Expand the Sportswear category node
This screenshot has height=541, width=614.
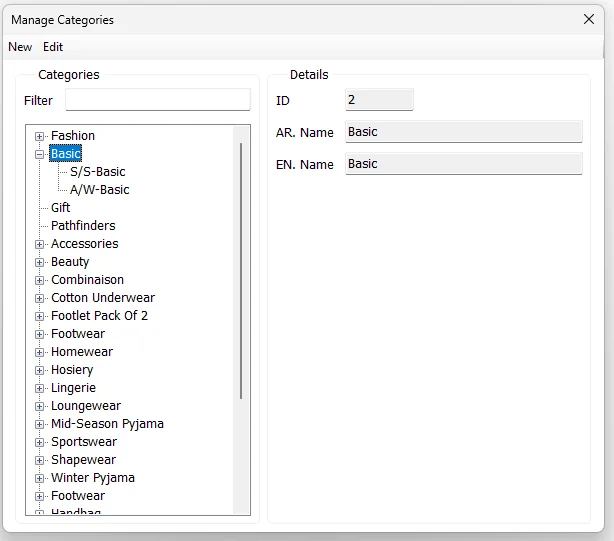(x=39, y=442)
